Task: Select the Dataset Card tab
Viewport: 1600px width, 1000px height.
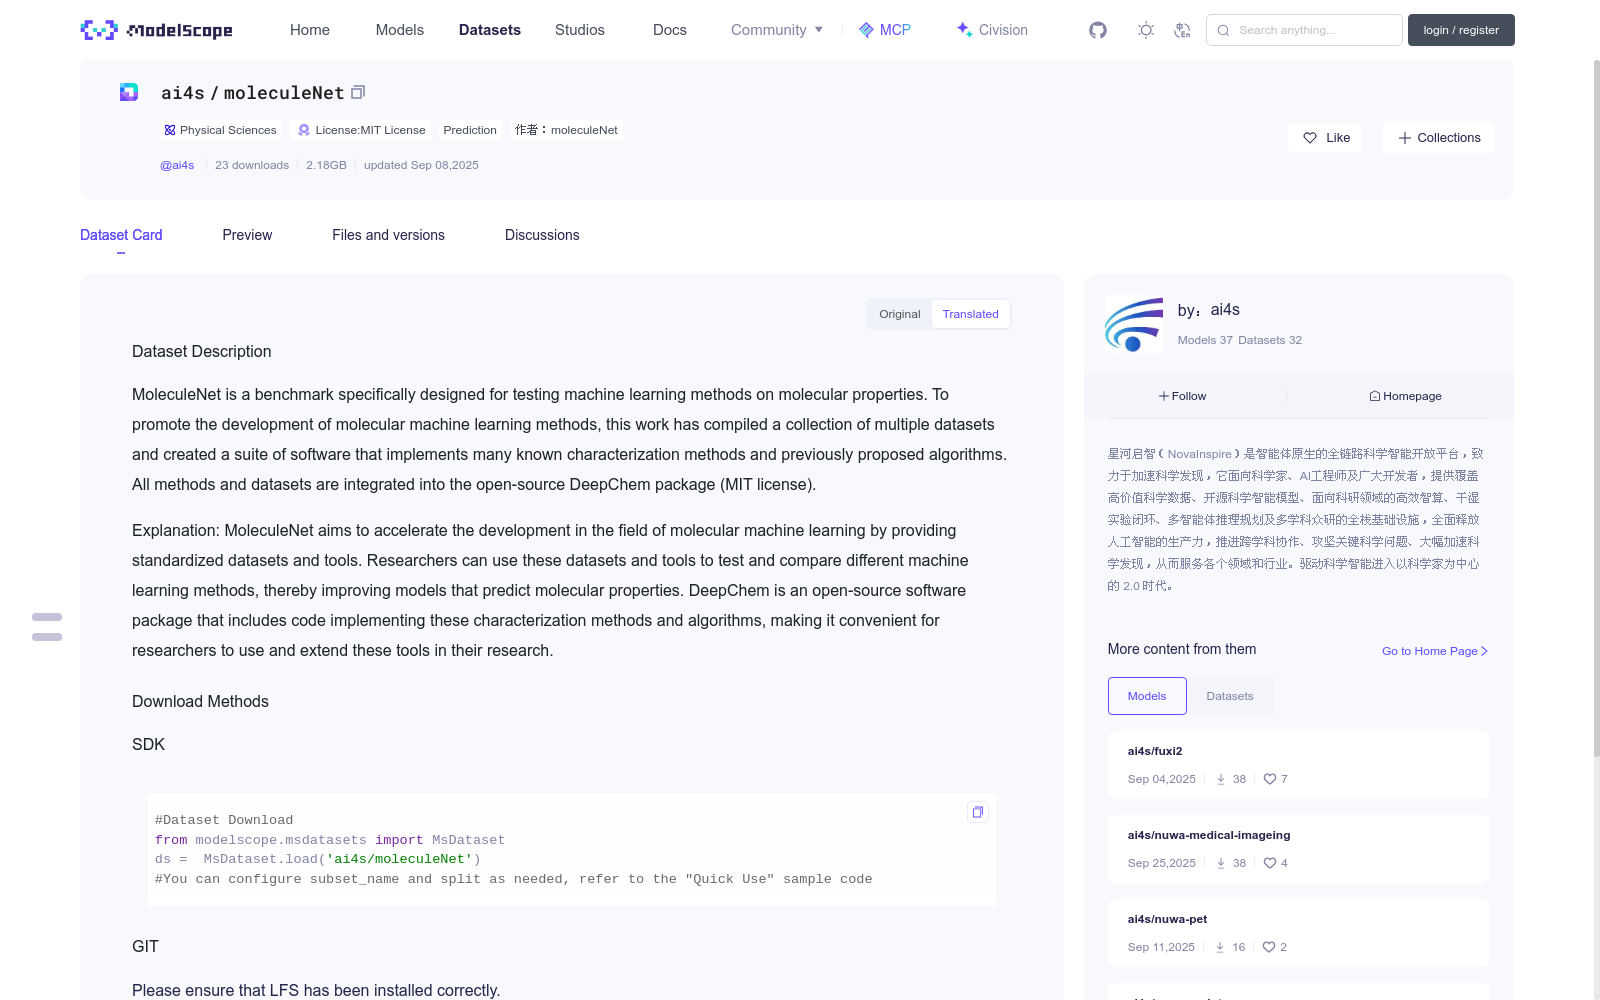Action: coord(121,235)
